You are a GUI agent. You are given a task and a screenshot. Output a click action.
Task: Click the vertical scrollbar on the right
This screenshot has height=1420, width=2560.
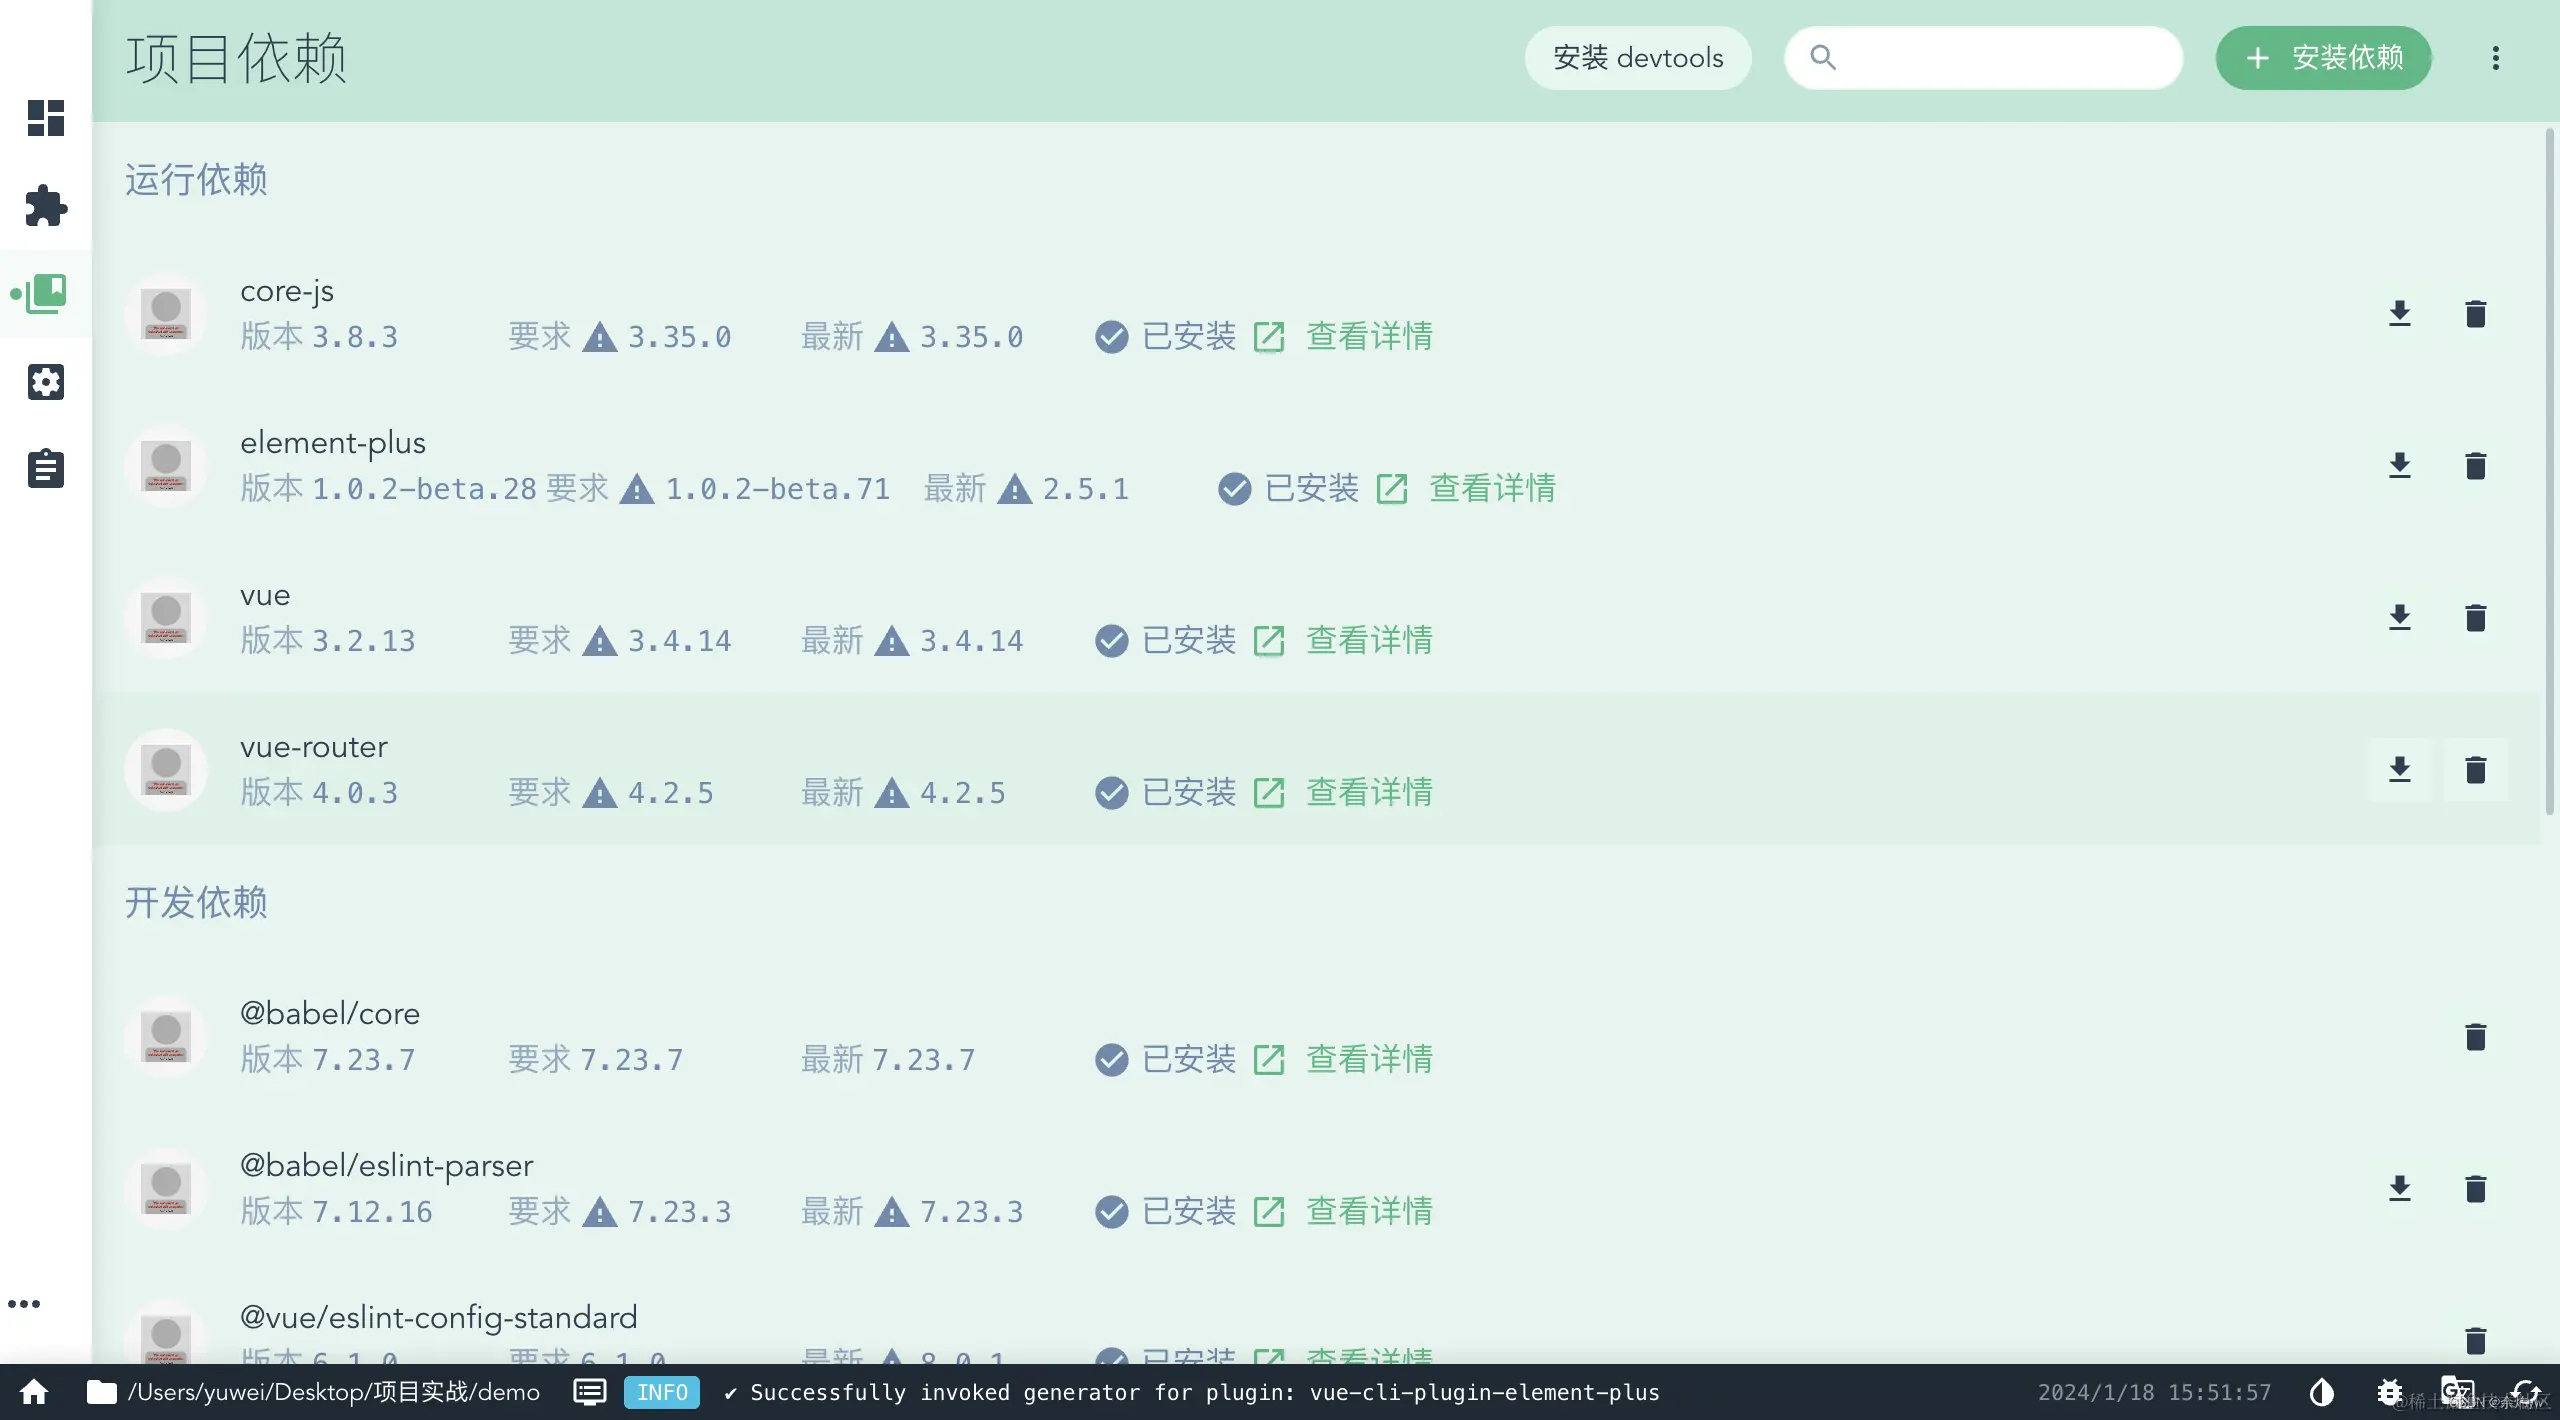point(2549,470)
